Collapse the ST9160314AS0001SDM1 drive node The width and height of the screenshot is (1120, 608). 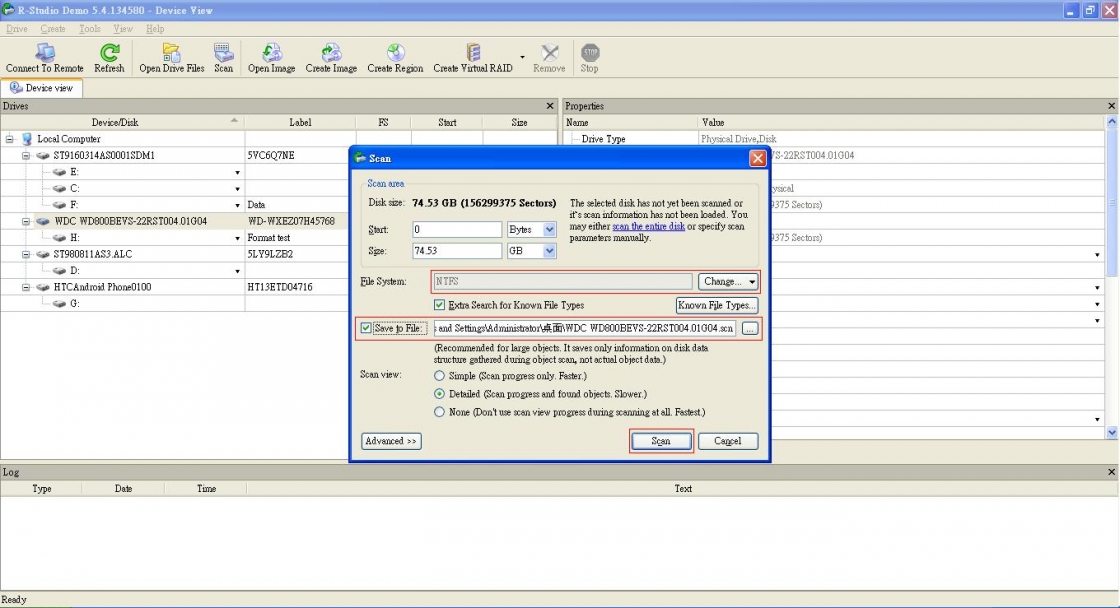pyautogui.click(x=26, y=155)
